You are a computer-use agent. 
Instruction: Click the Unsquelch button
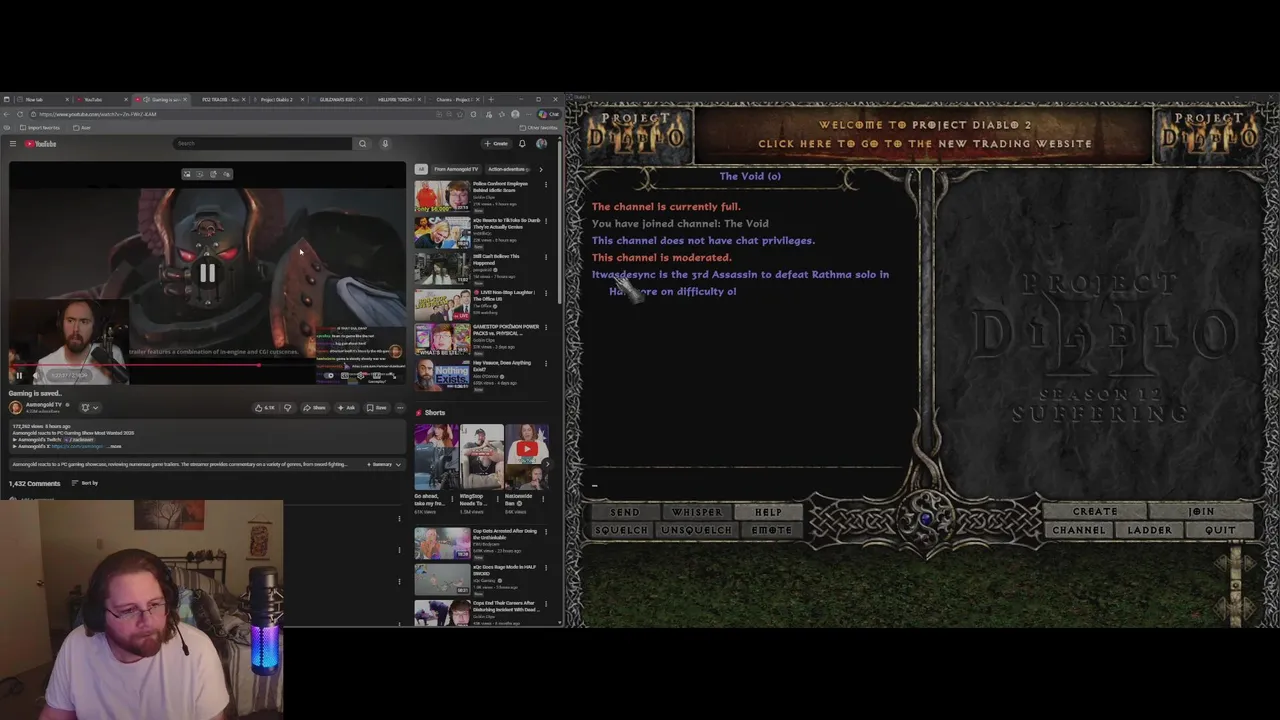[x=697, y=530]
